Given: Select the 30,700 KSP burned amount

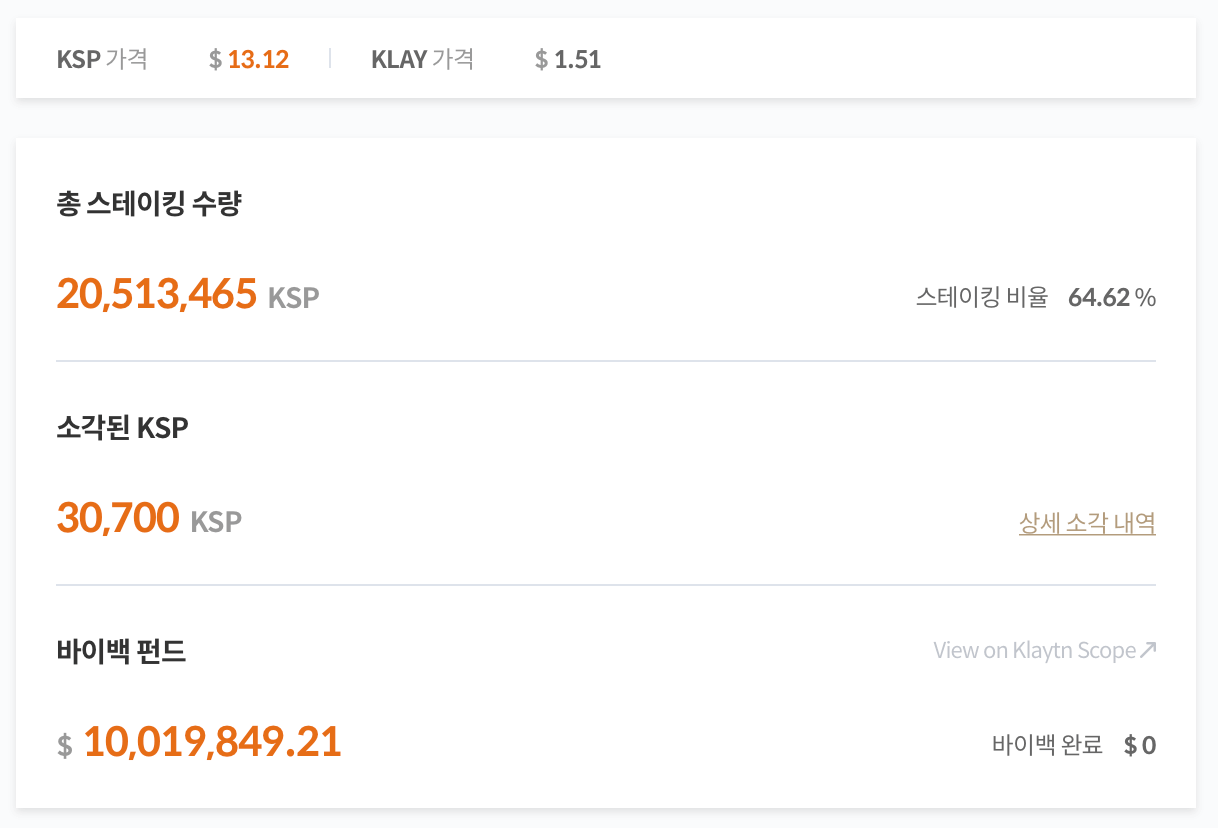Looking at the screenshot, I should [148, 519].
